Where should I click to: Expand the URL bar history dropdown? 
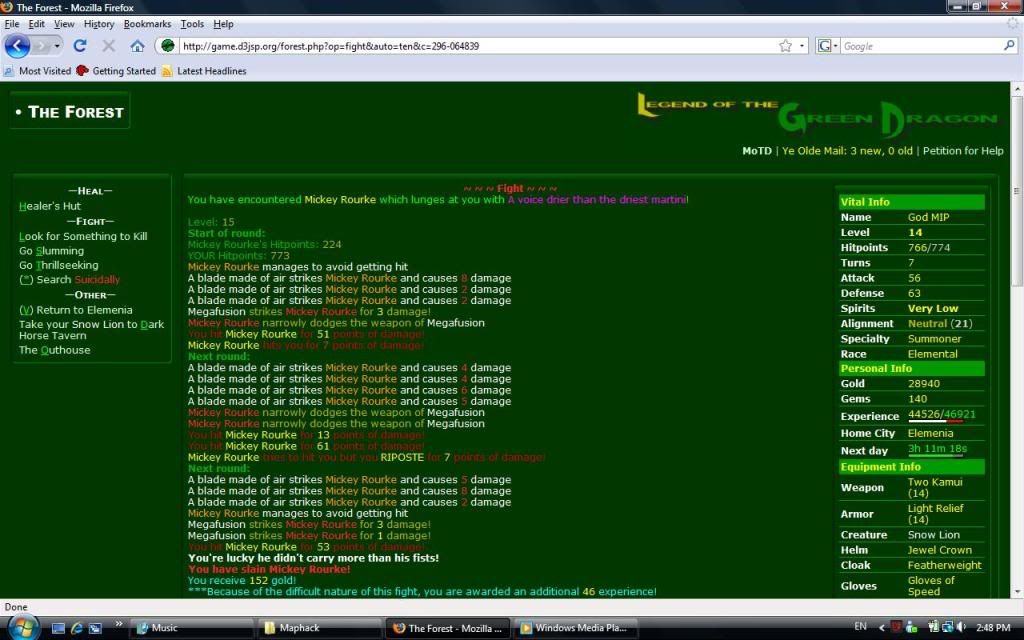tap(802, 46)
